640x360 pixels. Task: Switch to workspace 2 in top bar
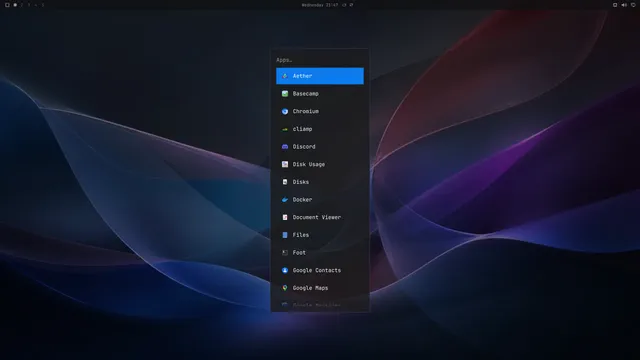pos(21,5)
